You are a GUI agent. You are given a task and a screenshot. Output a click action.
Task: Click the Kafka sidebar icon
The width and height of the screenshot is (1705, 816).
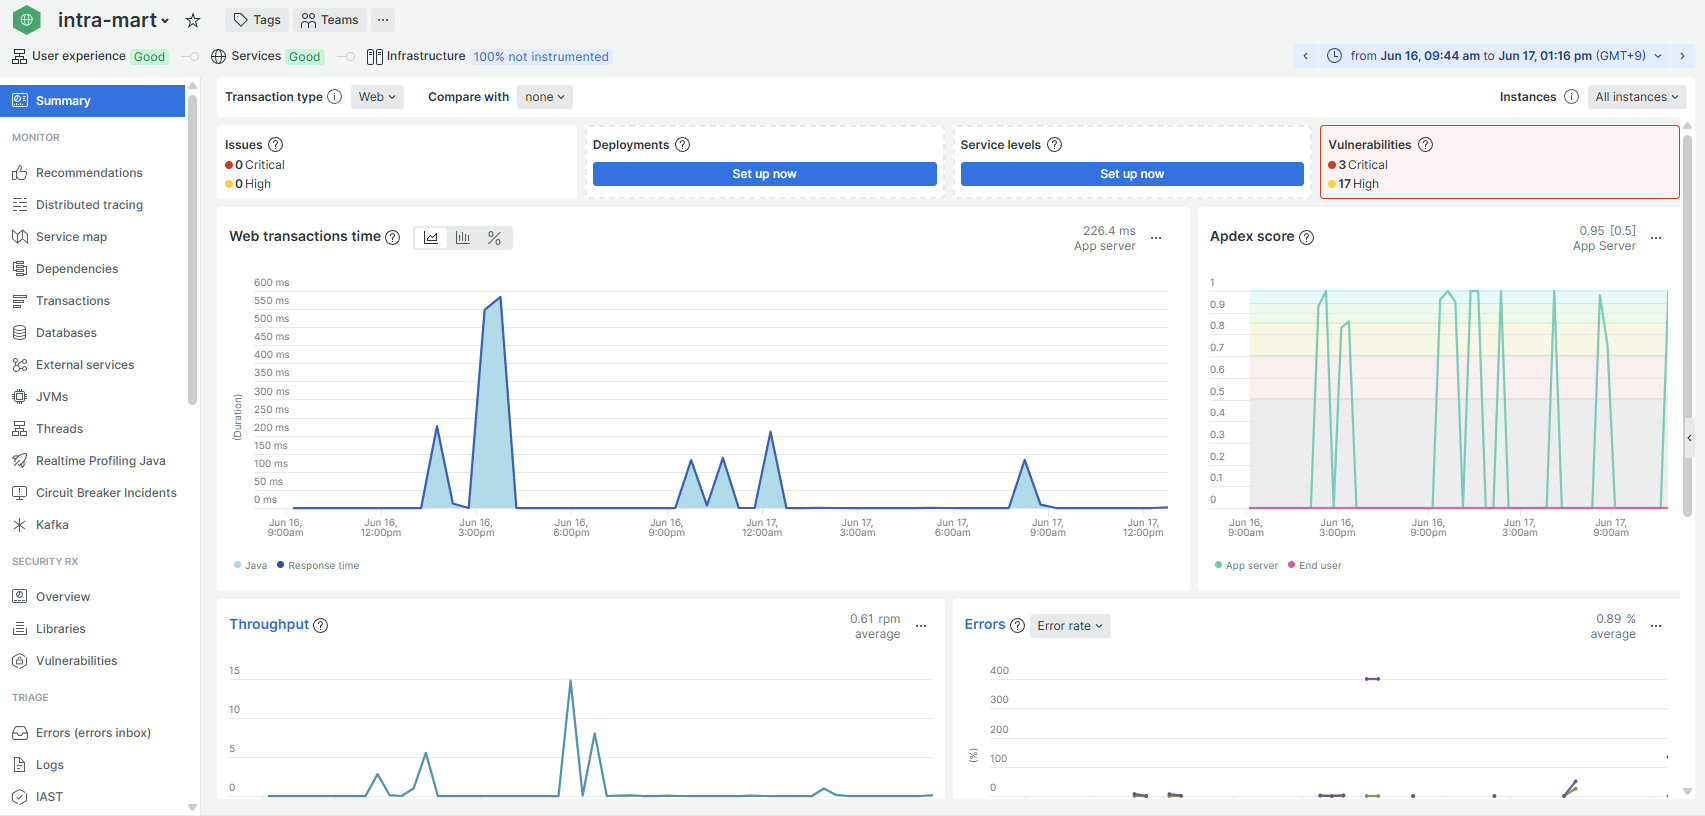19,525
